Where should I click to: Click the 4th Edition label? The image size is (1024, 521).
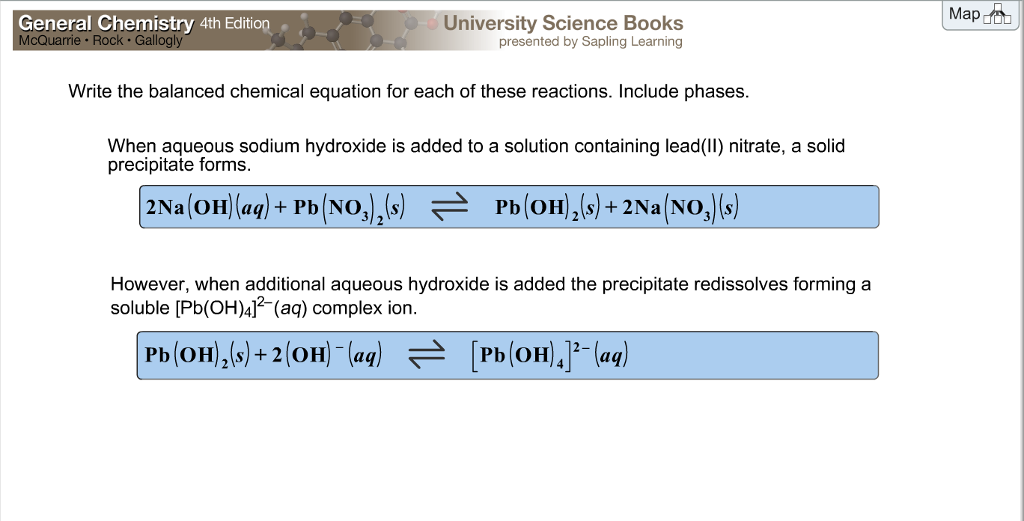coord(234,24)
